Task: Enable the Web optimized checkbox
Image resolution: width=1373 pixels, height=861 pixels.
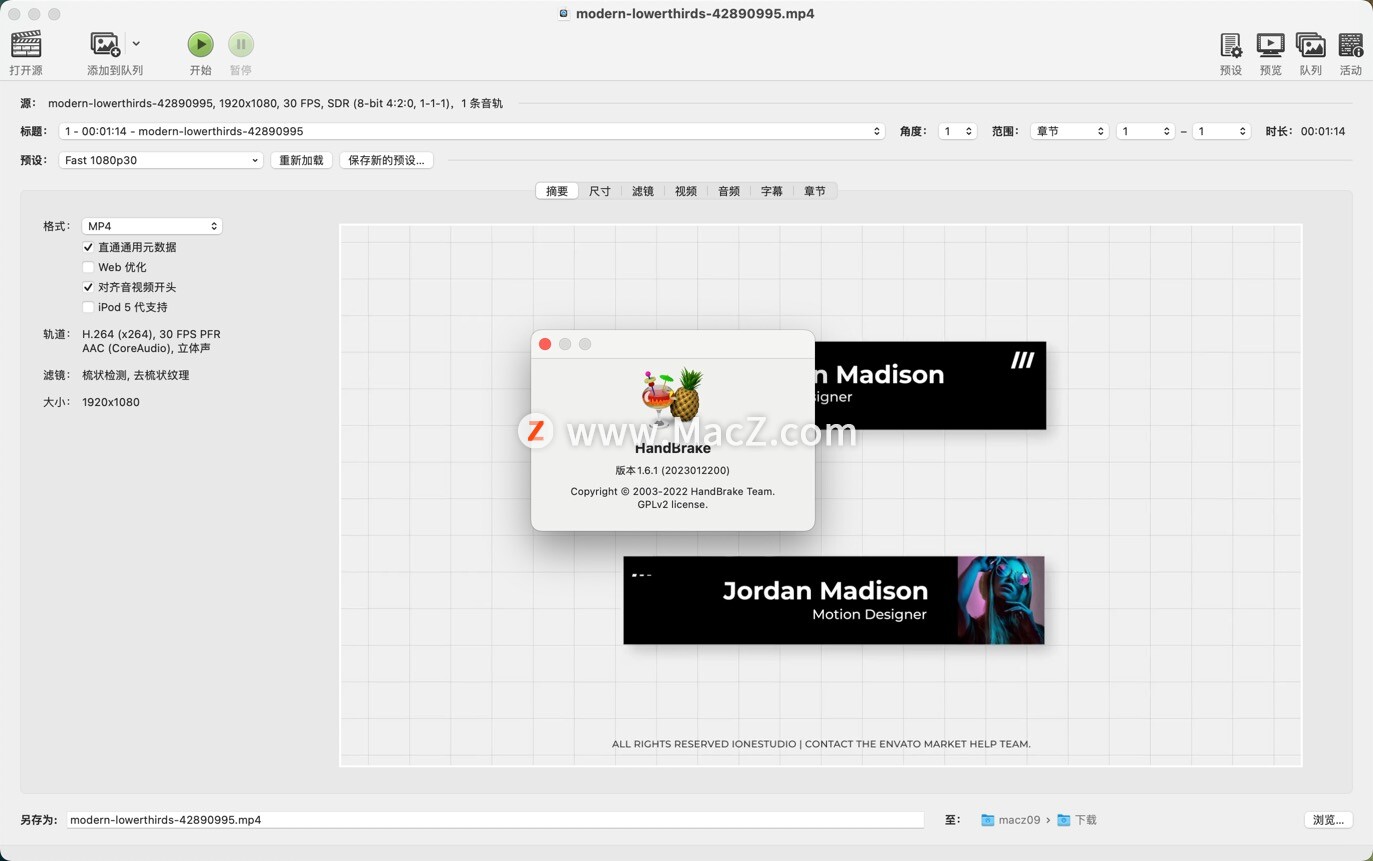Action: click(88, 267)
